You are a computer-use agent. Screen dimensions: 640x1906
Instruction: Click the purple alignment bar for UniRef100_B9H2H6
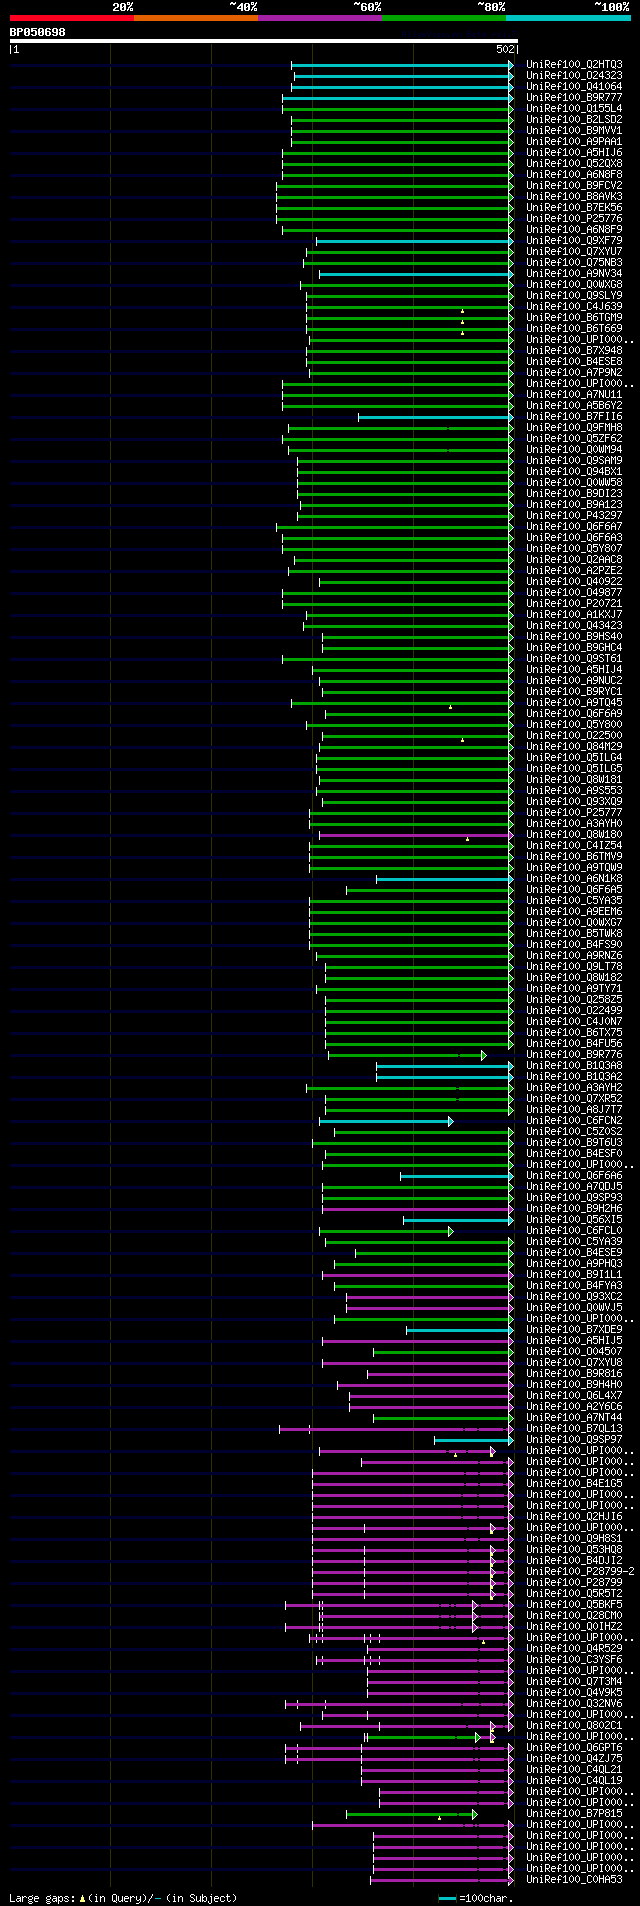[x=416, y=1209]
